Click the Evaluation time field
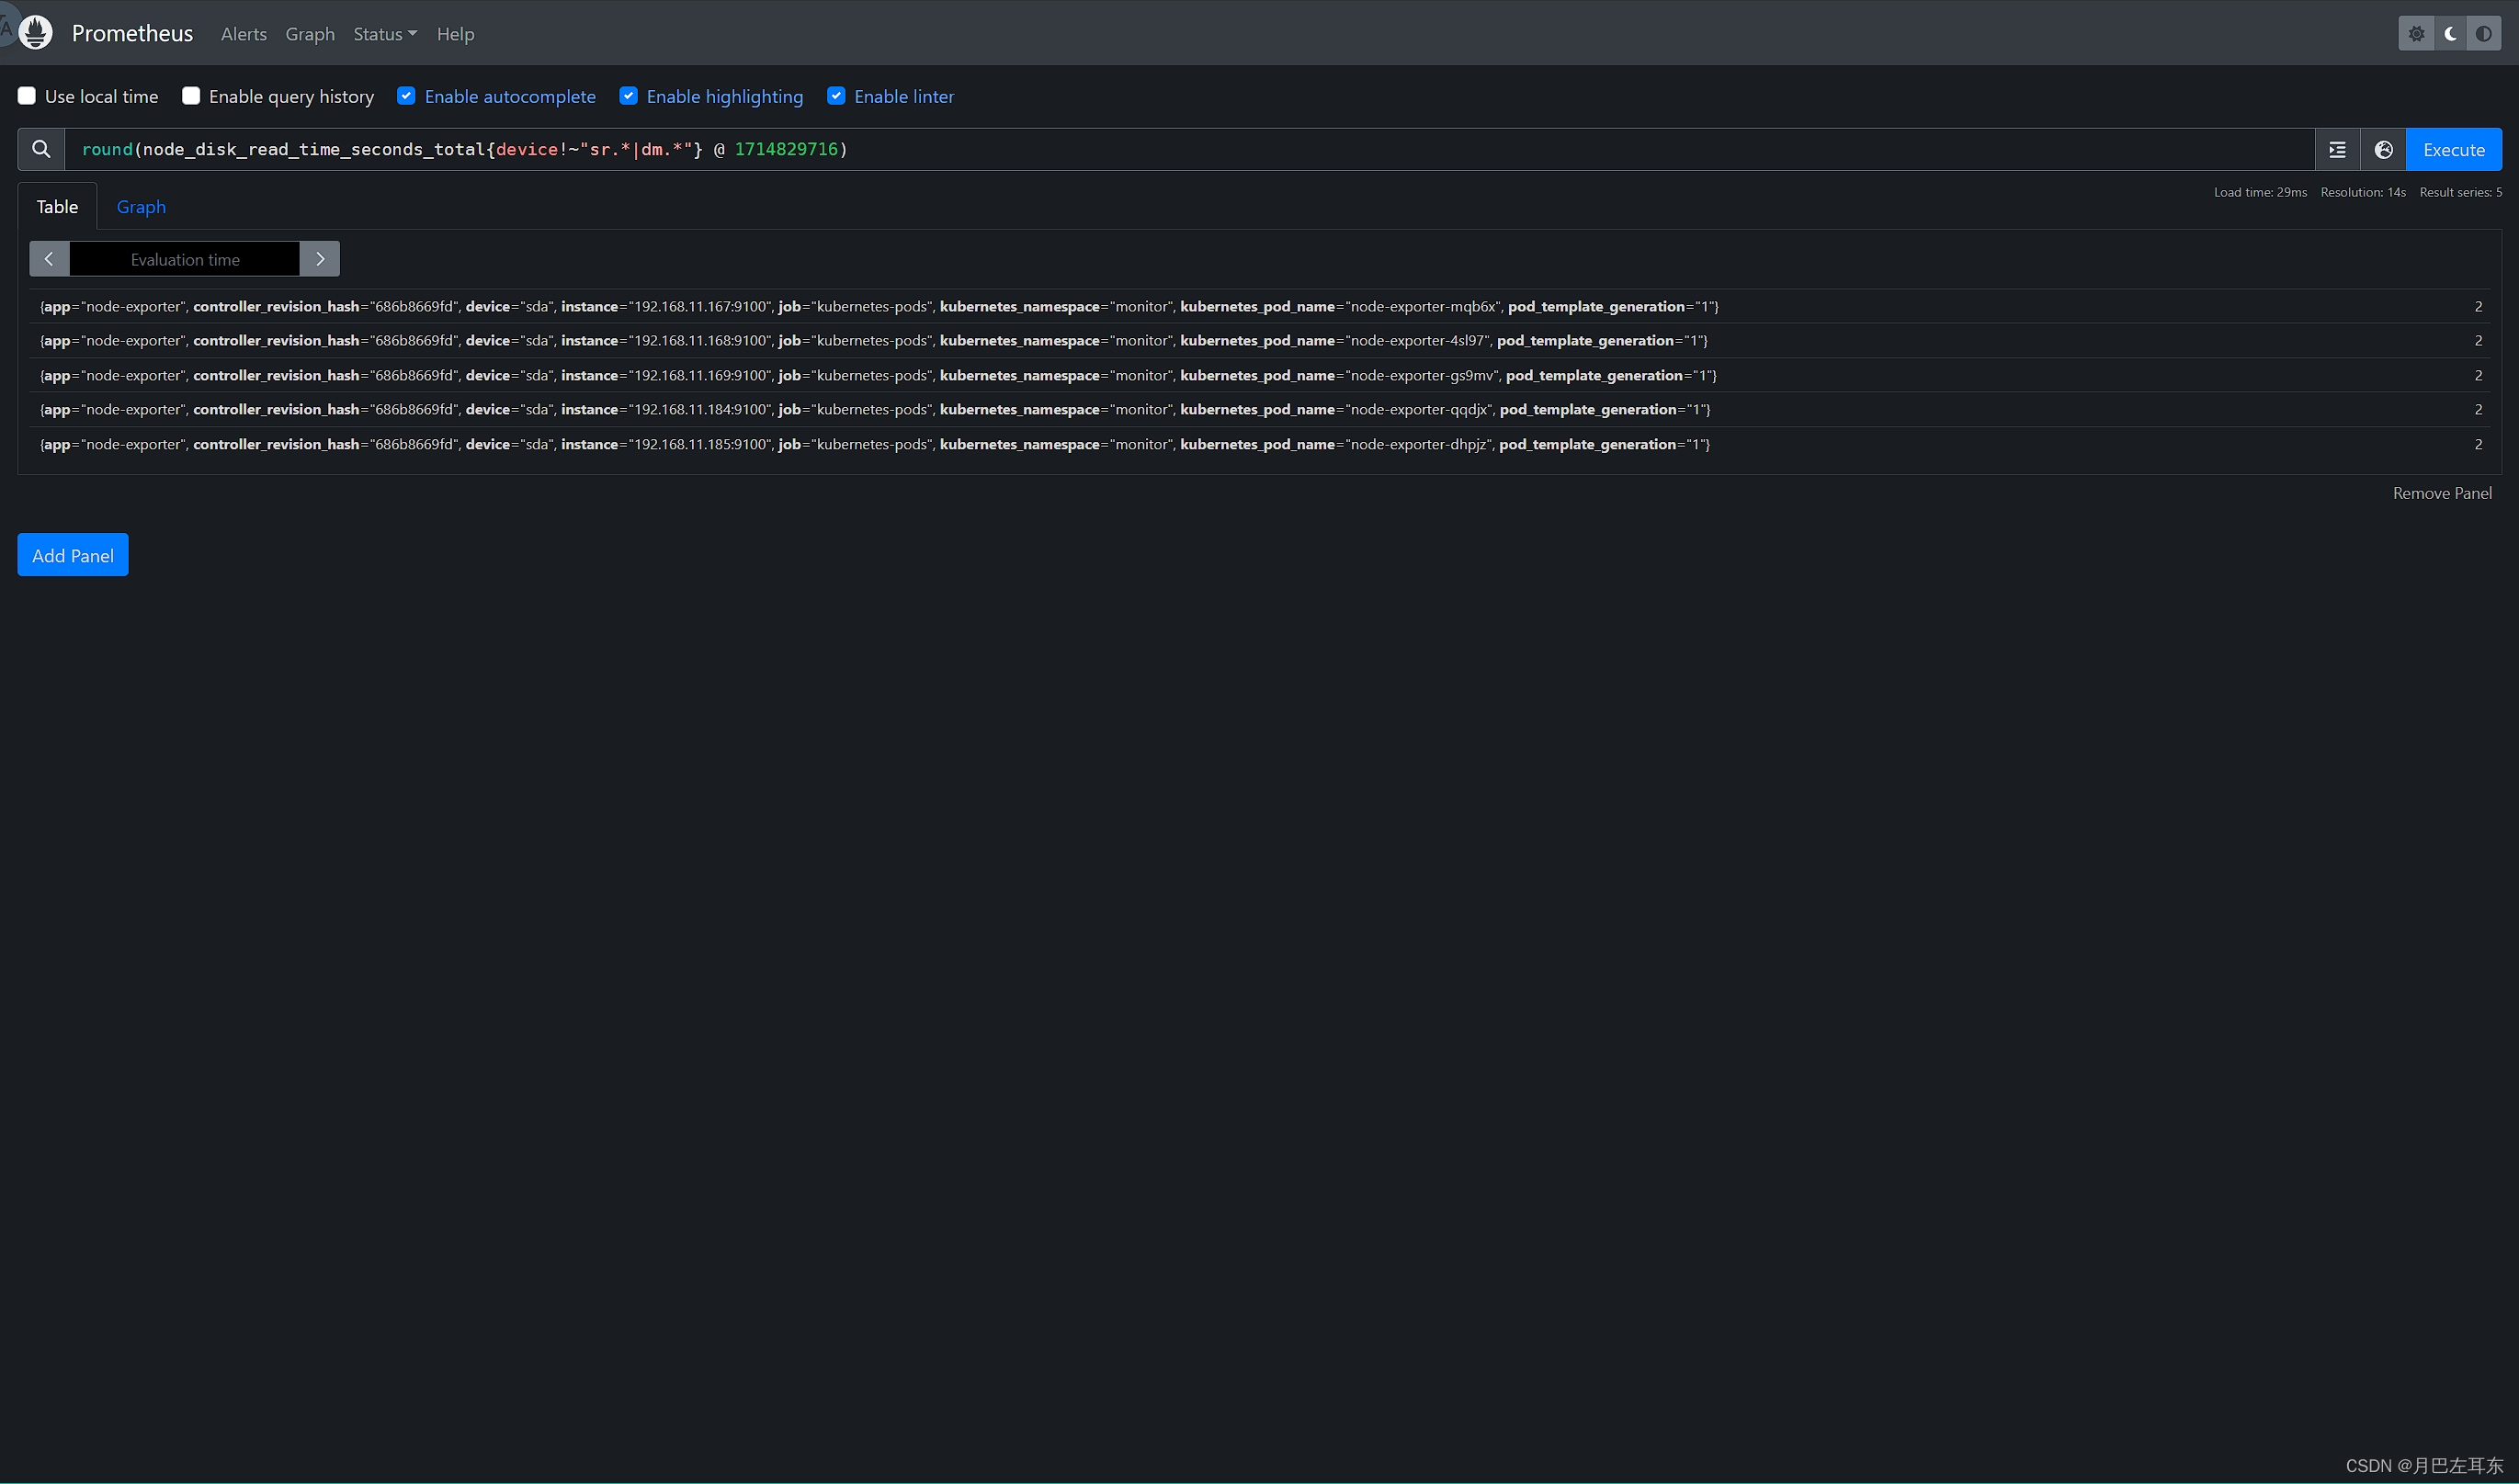 (185, 259)
